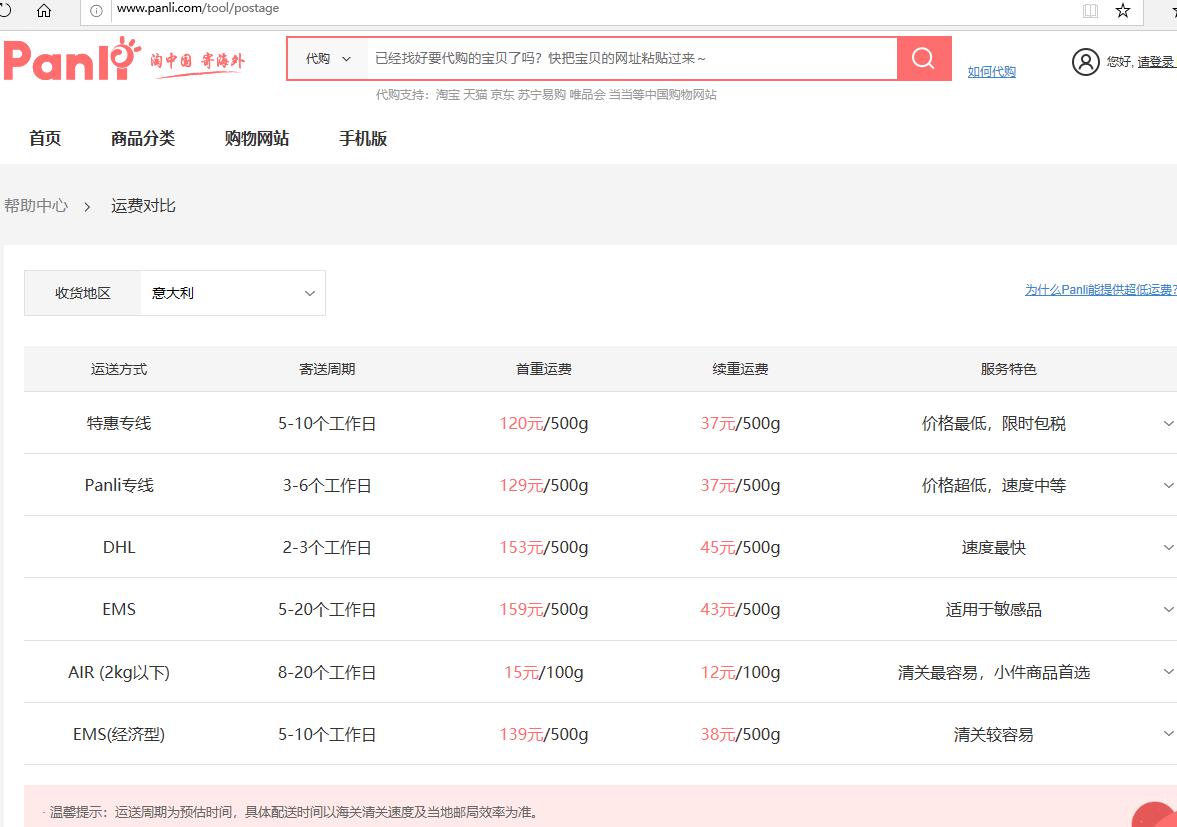Expand the 特惠专线 shipping row details
This screenshot has width=1177, height=827.
point(1168,423)
